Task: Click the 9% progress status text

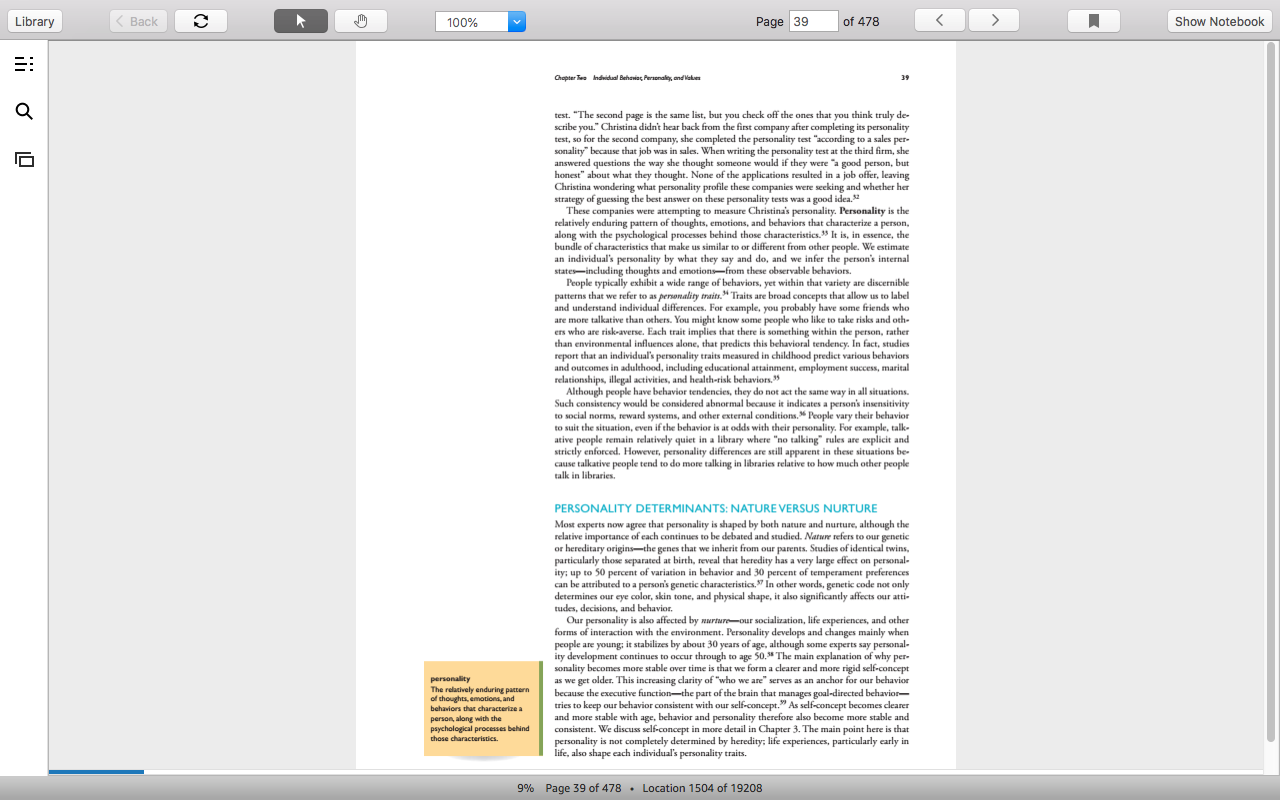Action: click(525, 788)
